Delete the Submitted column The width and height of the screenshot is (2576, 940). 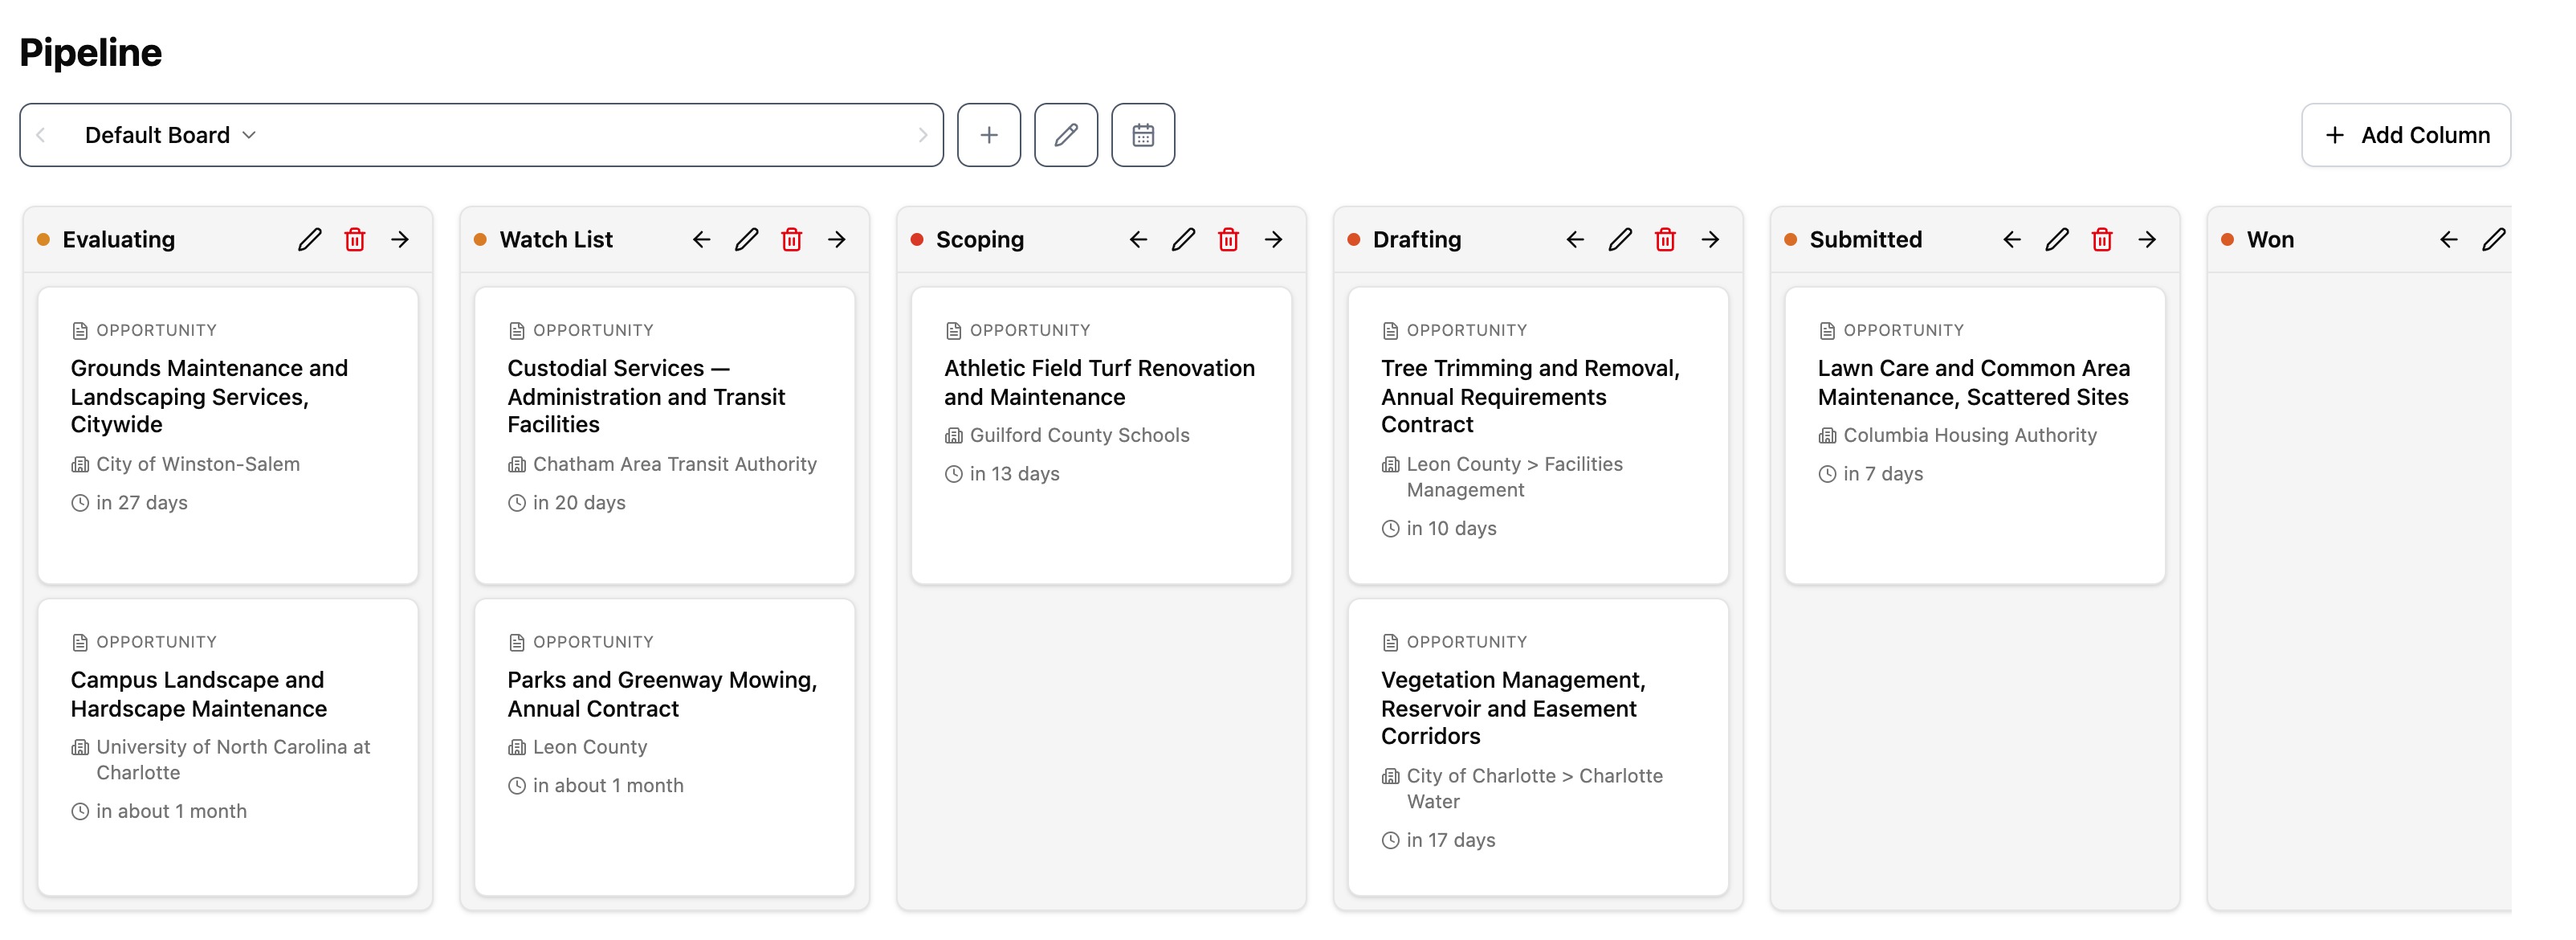coord(2102,240)
